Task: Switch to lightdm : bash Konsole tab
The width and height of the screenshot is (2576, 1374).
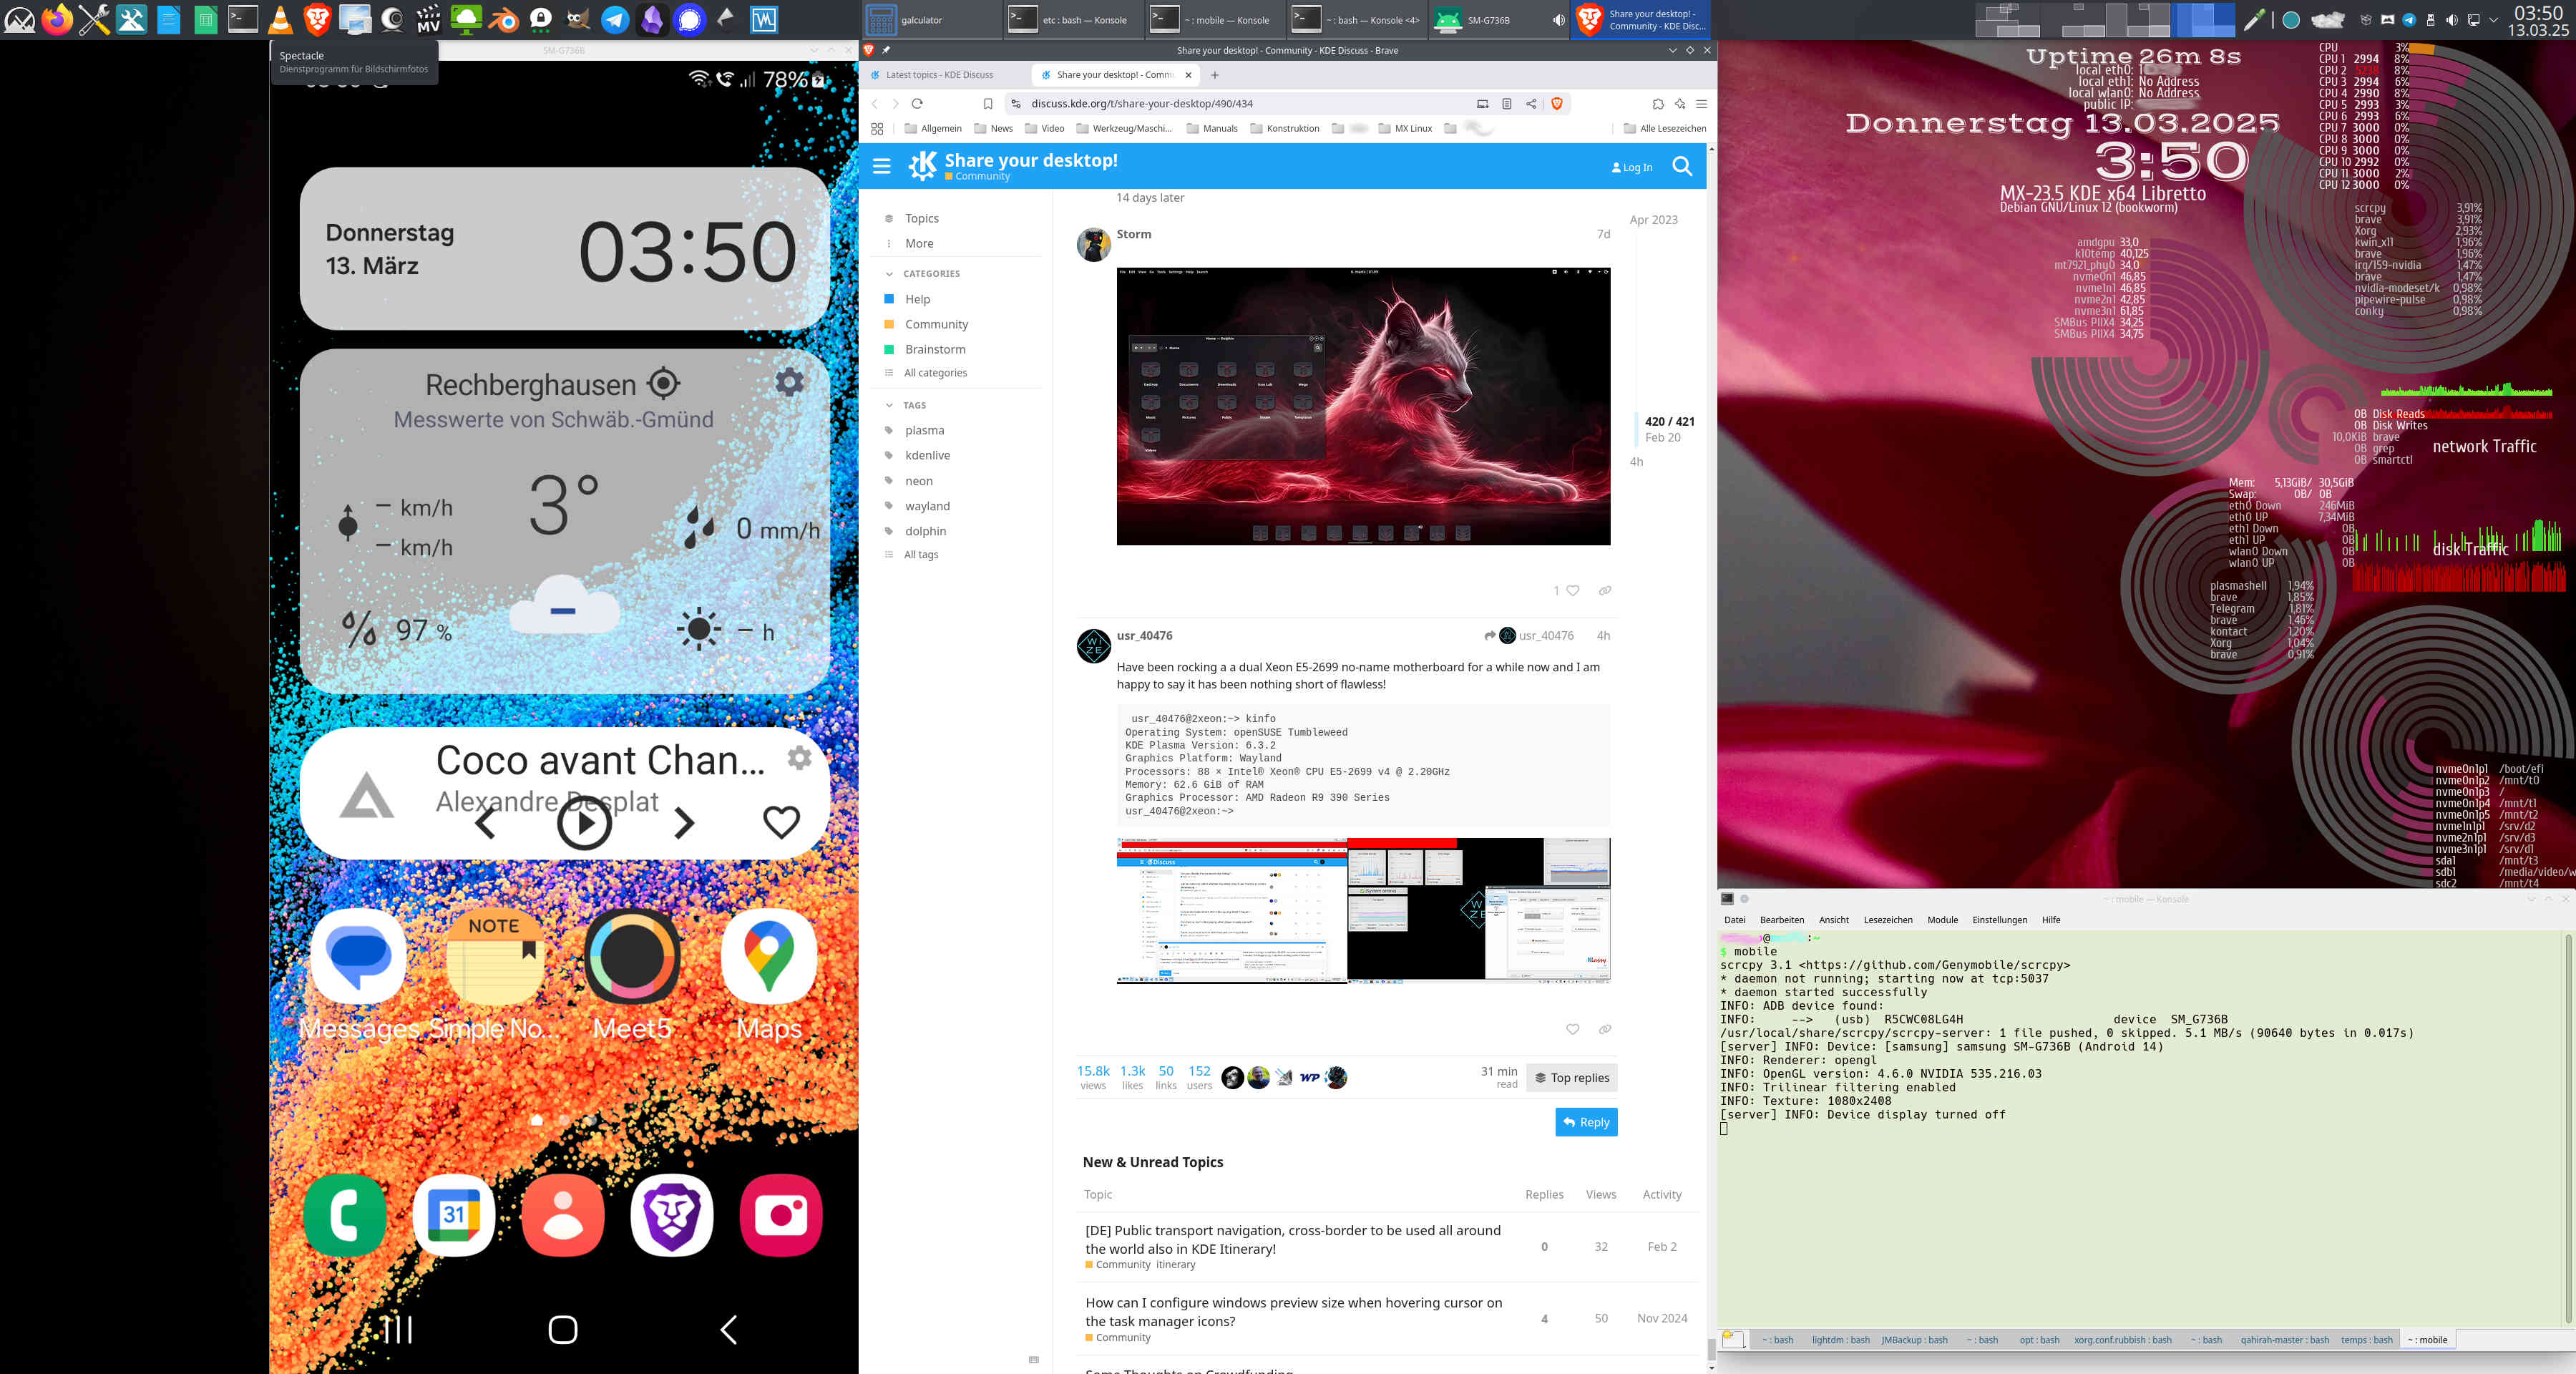Action: 1840,1340
